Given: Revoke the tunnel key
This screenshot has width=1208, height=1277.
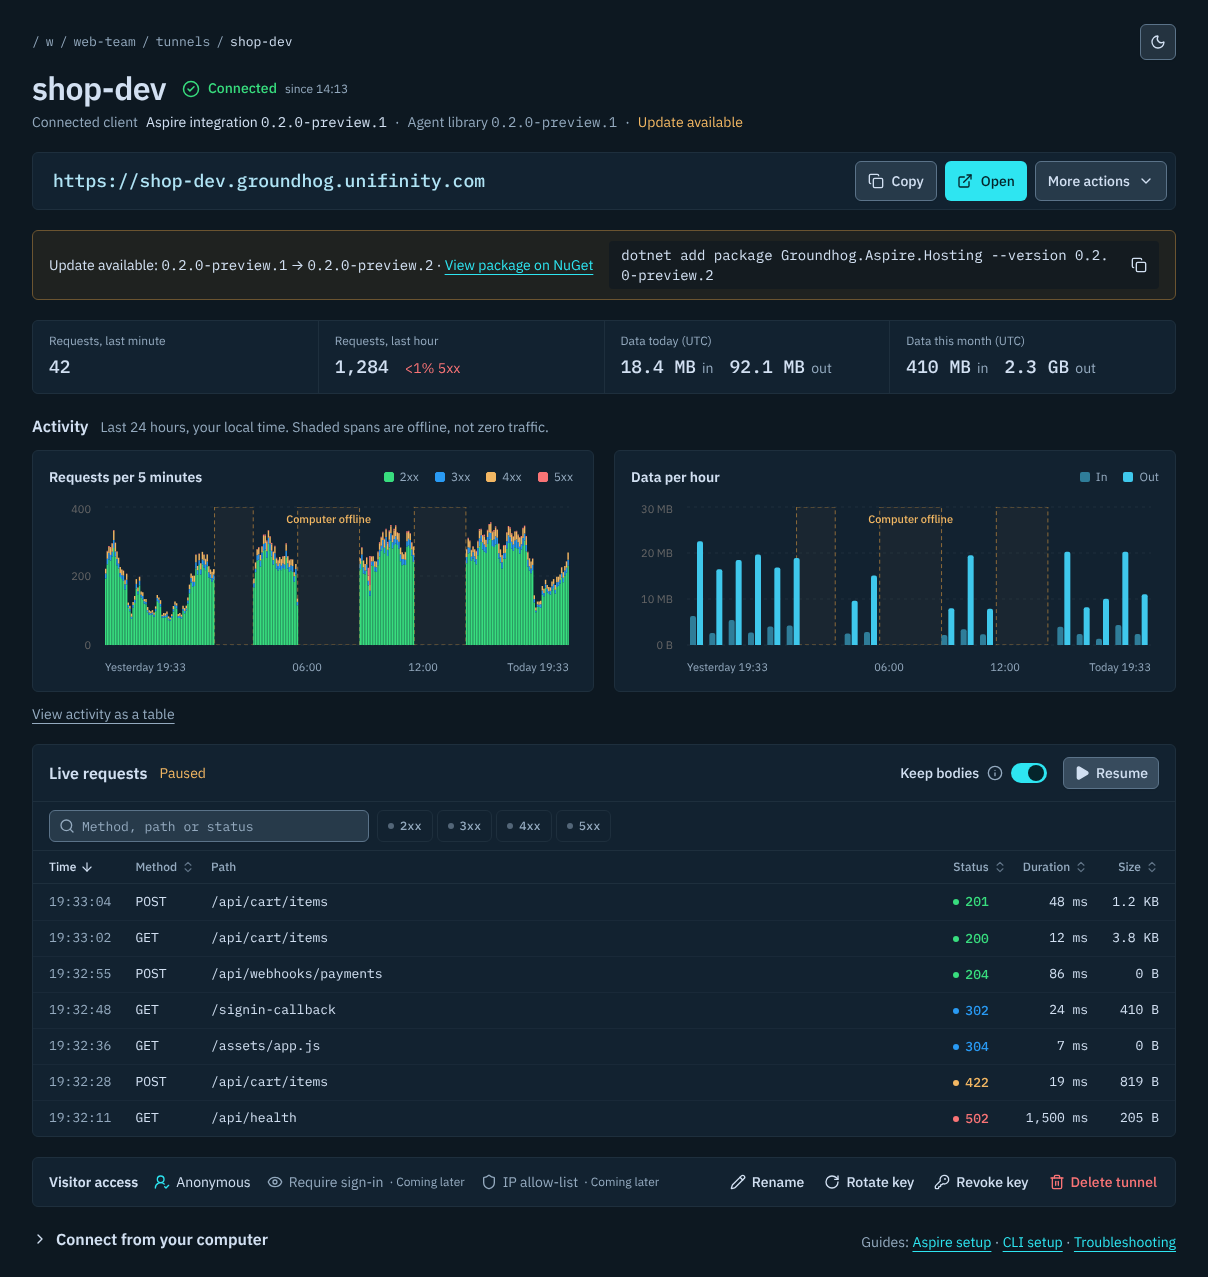Looking at the screenshot, I should (981, 1182).
